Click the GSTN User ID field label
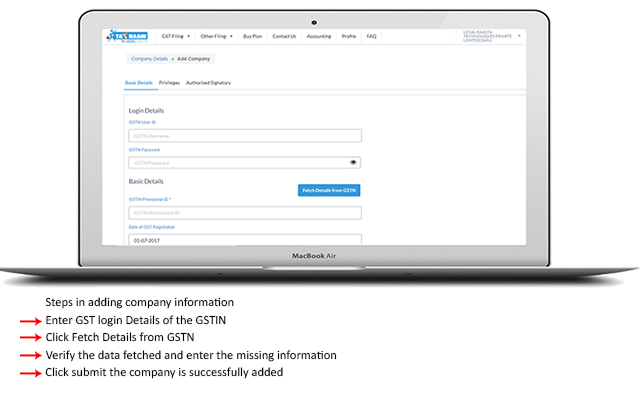The image size is (640, 400). pyautogui.click(x=142, y=122)
